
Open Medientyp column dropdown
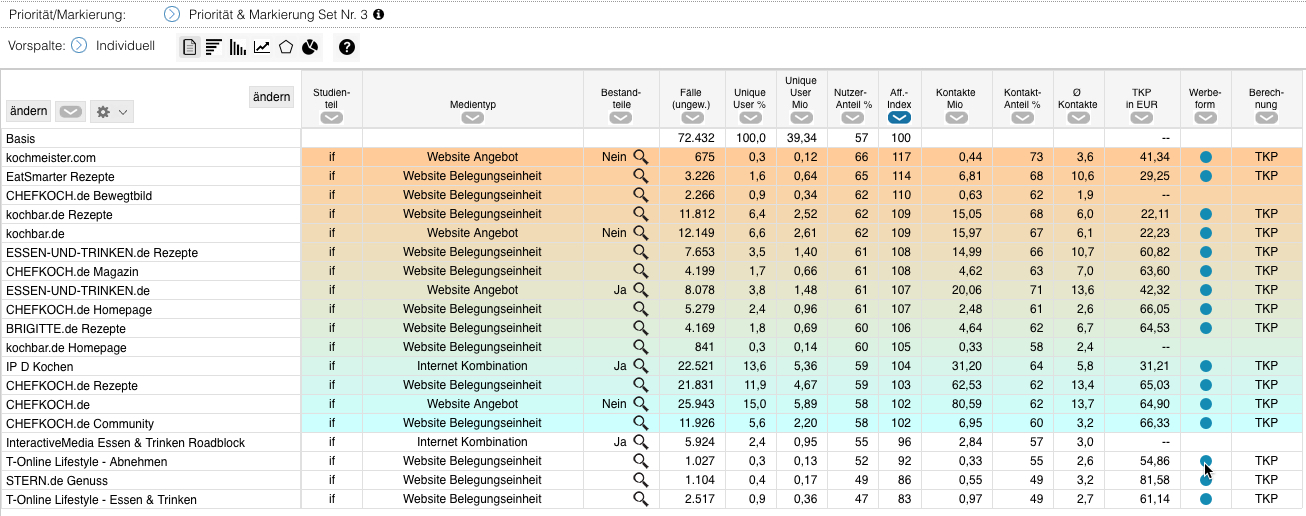point(473,118)
